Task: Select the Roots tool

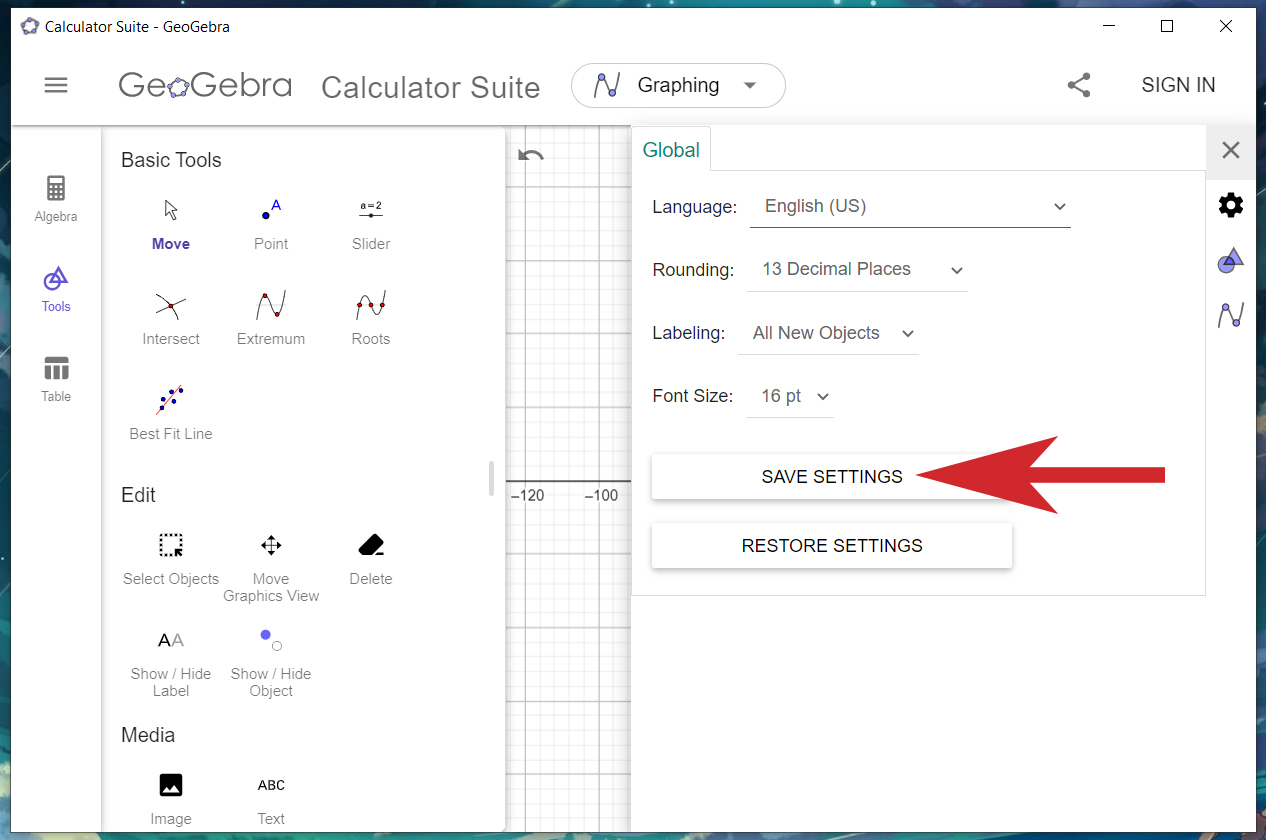Action: (x=371, y=319)
